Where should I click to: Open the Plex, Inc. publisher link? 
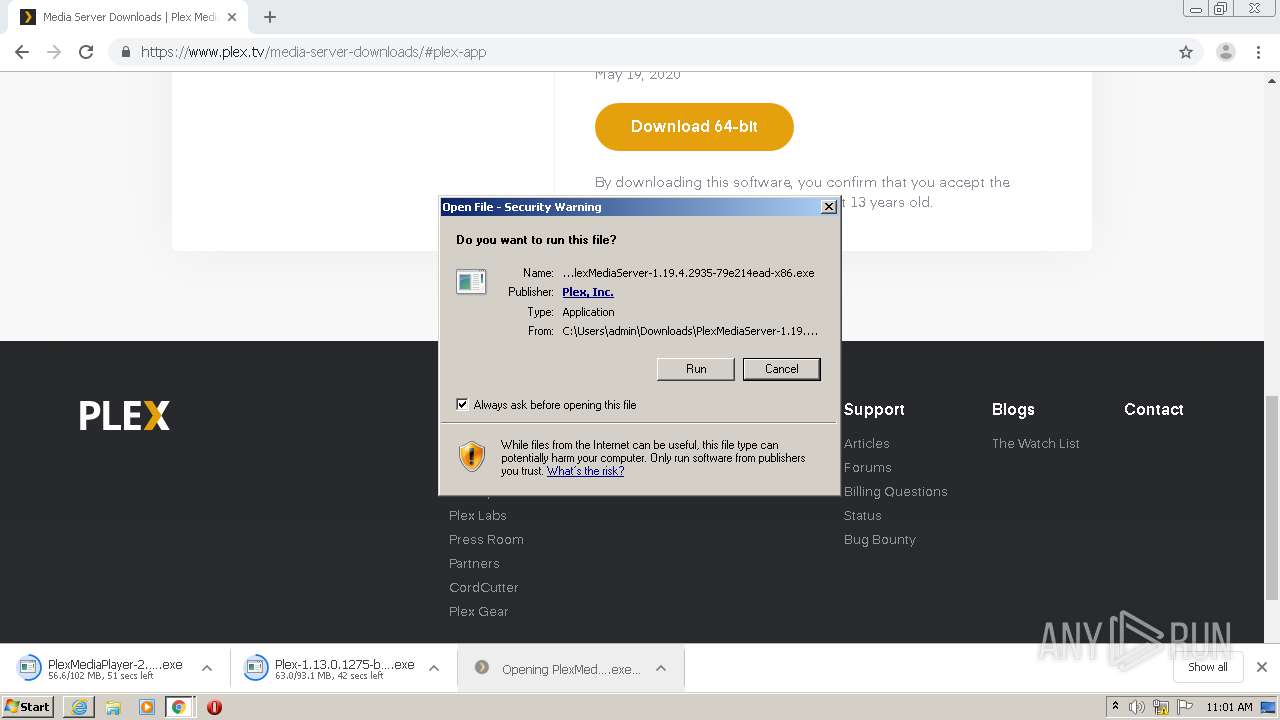(x=588, y=292)
